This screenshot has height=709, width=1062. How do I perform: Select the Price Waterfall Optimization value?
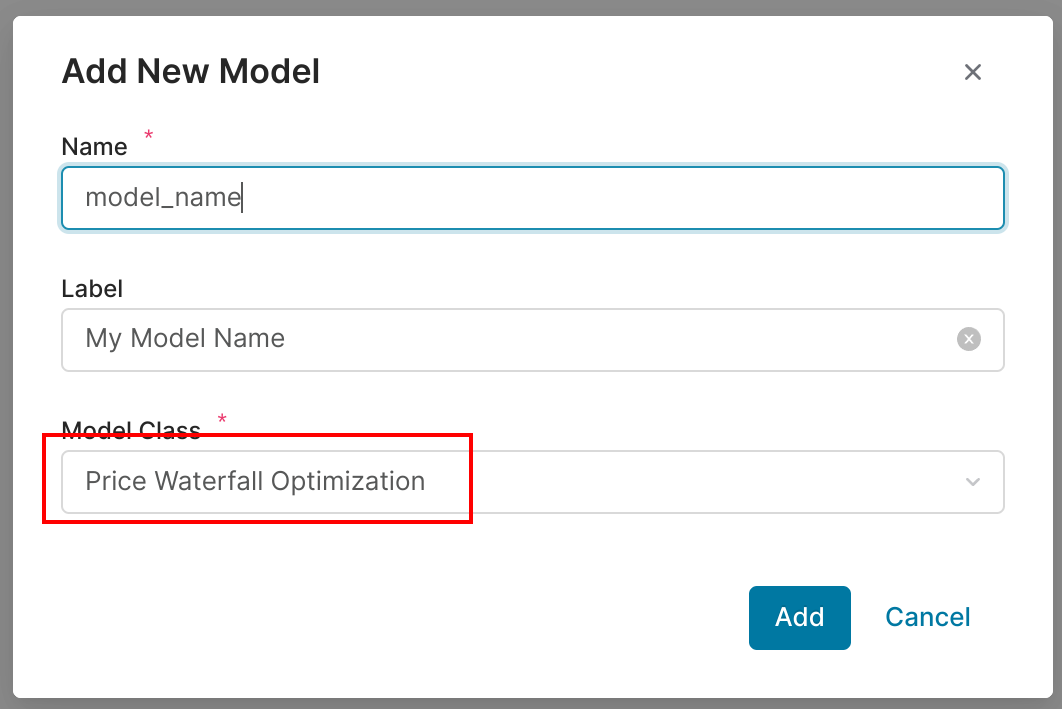[255, 481]
